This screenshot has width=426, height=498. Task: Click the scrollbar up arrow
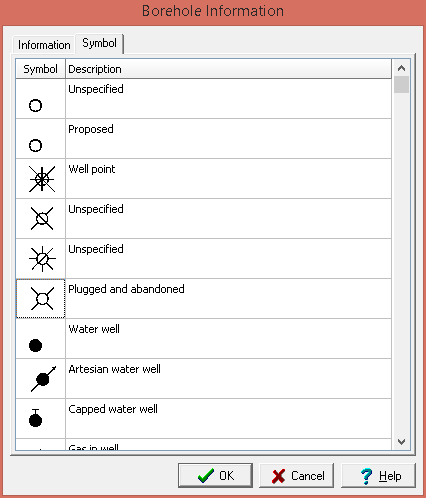click(x=401, y=68)
